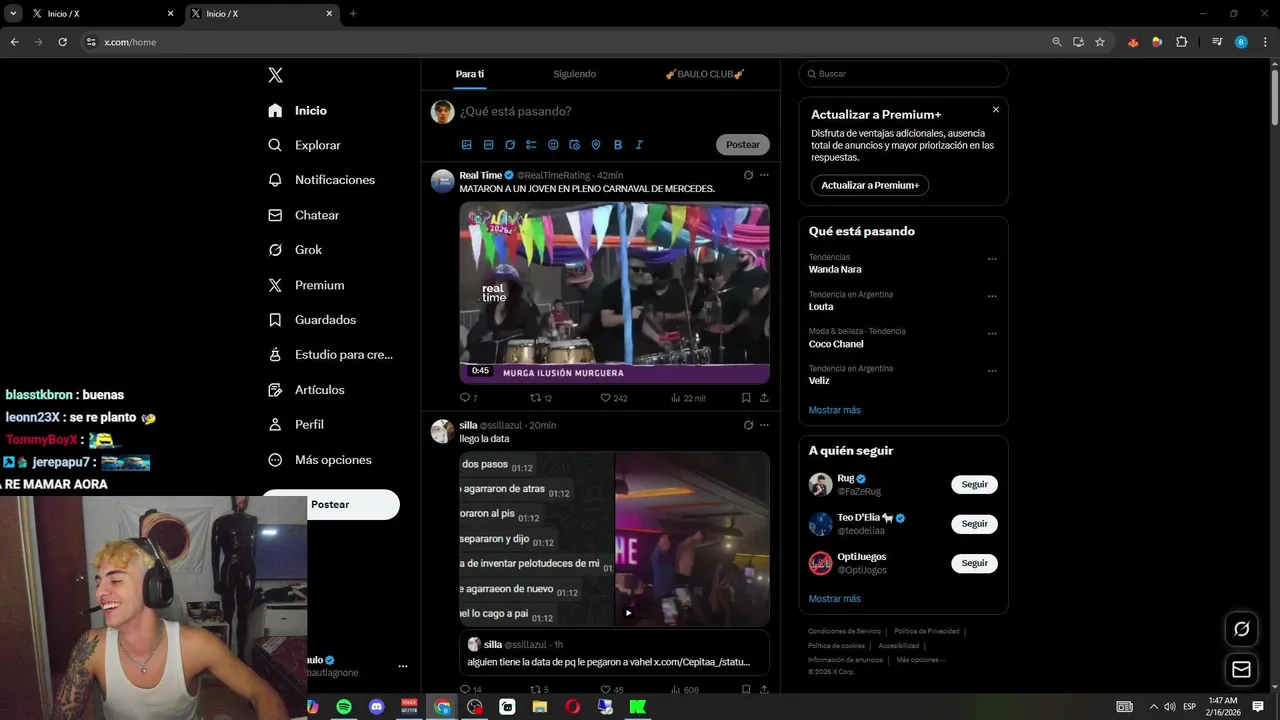Click Grok icon on silla post
This screenshot has width=1280, height=720.
[x=748, y=425]
